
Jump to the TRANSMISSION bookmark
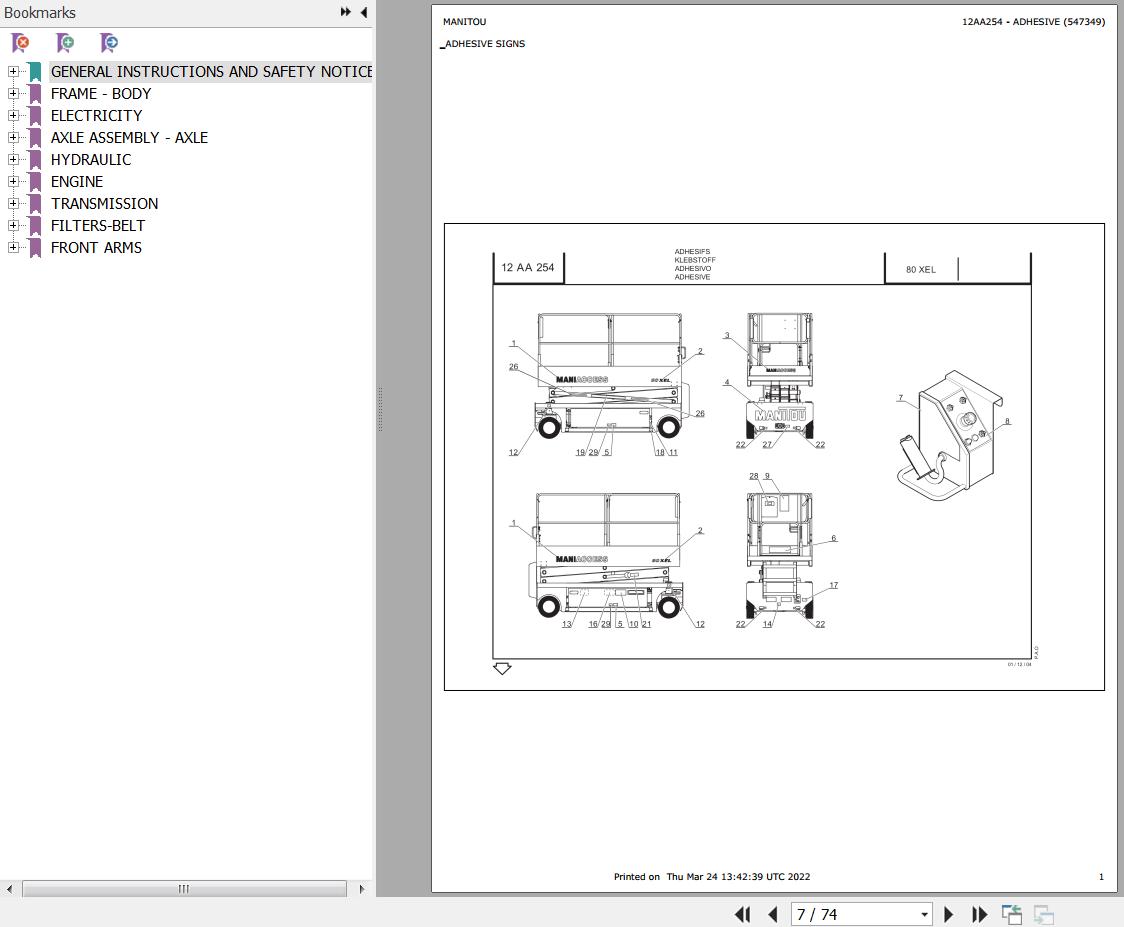click(x=105, y=204)
